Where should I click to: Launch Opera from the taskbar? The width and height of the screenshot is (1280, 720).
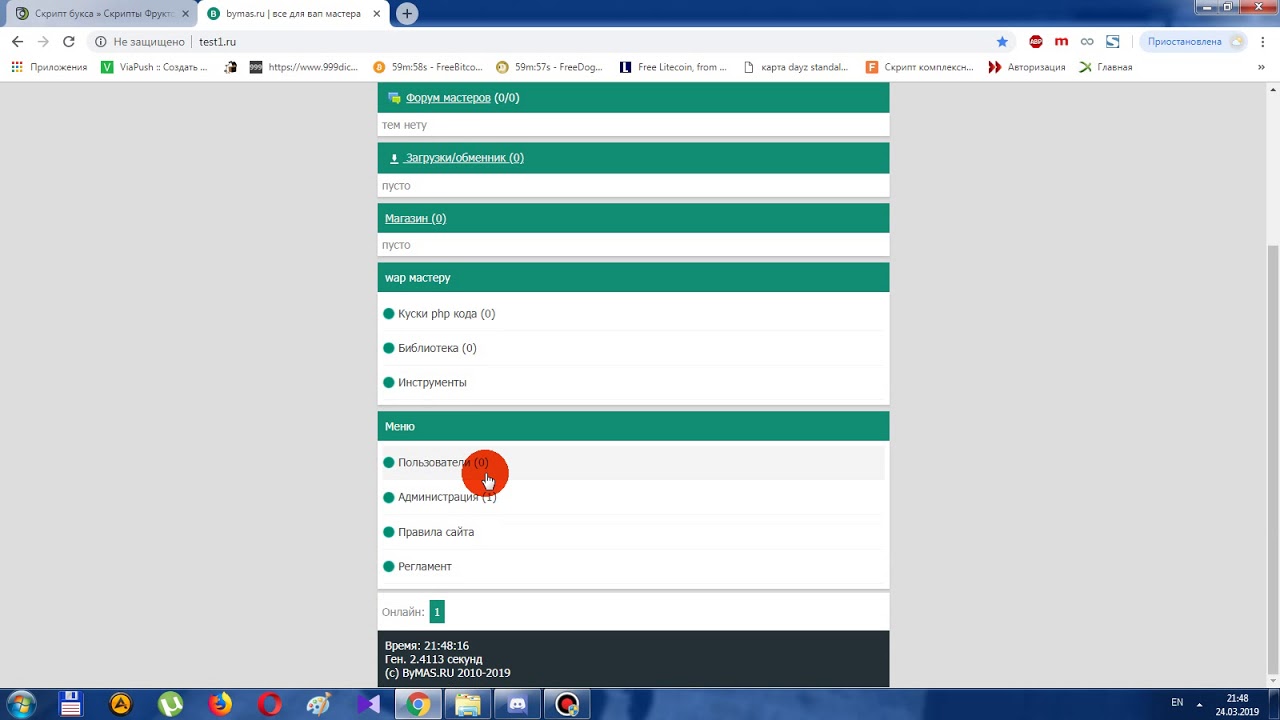(x=269, y=704)
